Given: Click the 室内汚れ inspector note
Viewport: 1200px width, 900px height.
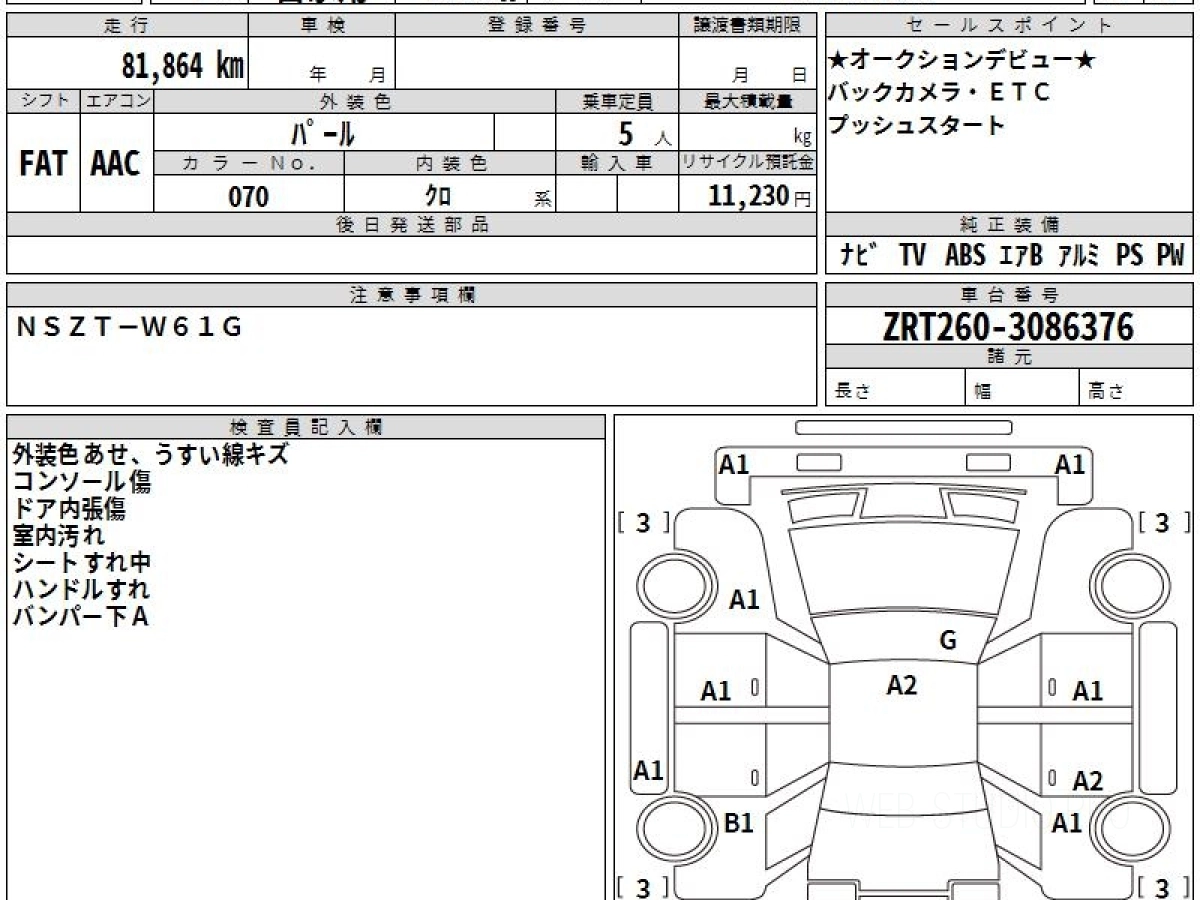Looking at the screenshot, I should 58,536.
